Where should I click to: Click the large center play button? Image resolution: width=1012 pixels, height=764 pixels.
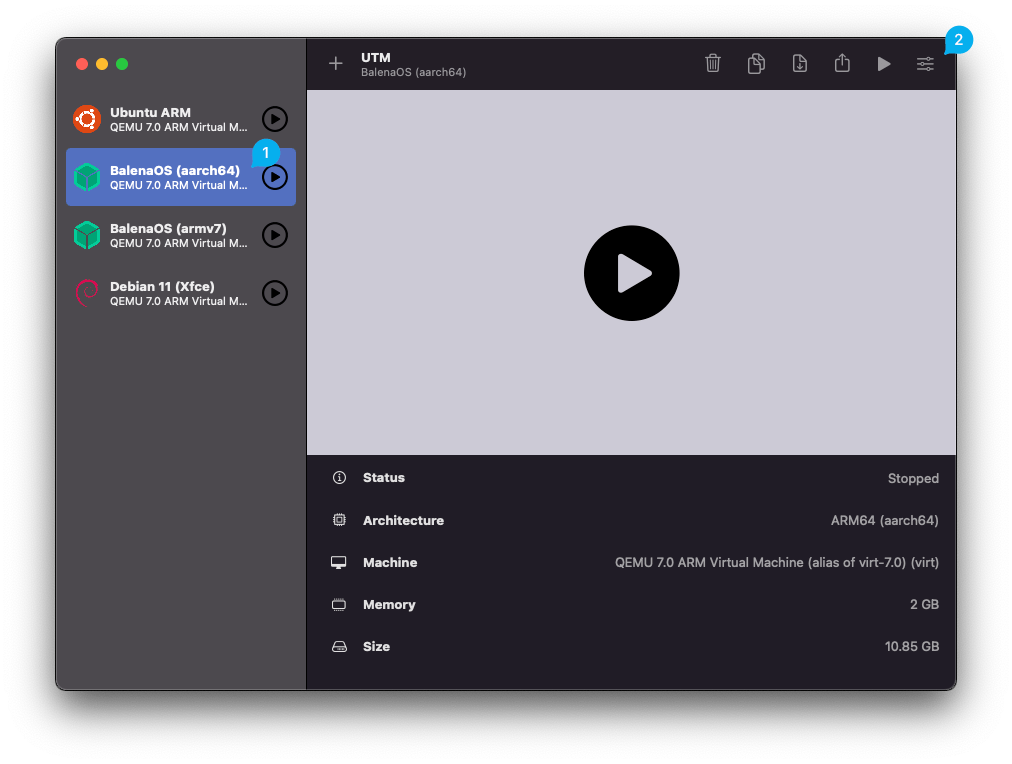pyautogui.click(x=631, y=273)
